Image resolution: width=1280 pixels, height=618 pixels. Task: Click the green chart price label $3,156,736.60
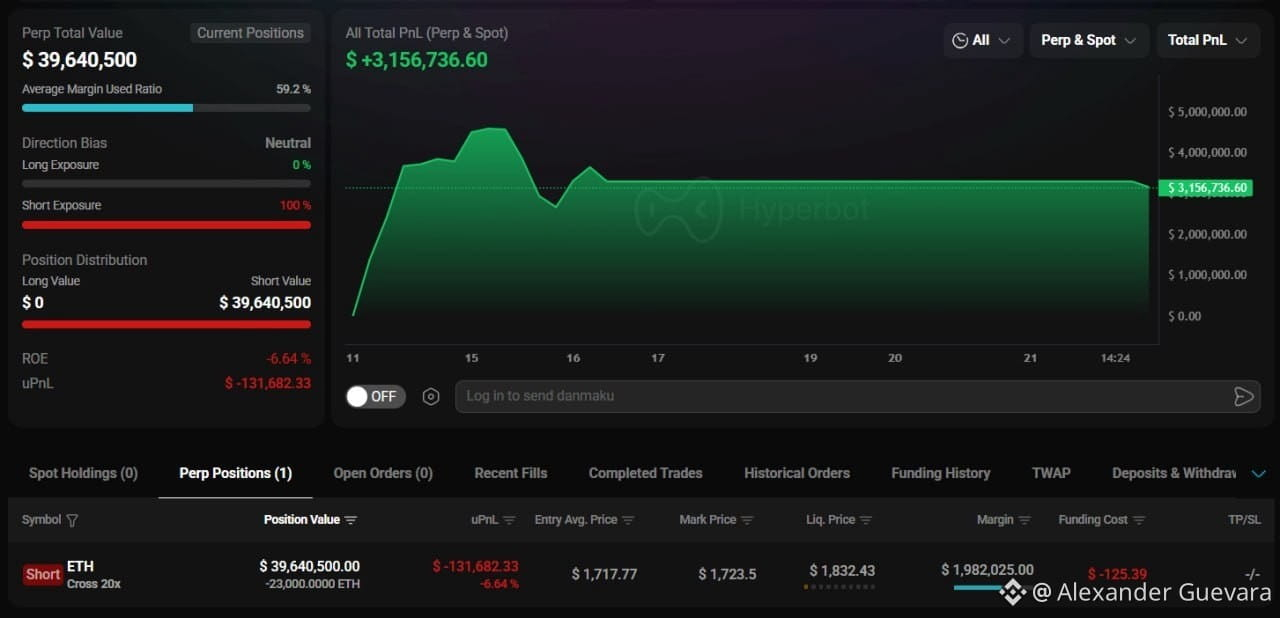tap(1204, 188)
